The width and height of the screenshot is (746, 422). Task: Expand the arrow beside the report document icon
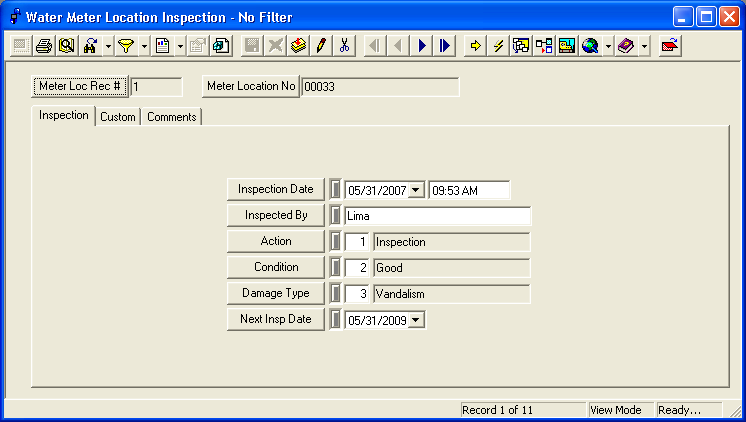point(180,46)
